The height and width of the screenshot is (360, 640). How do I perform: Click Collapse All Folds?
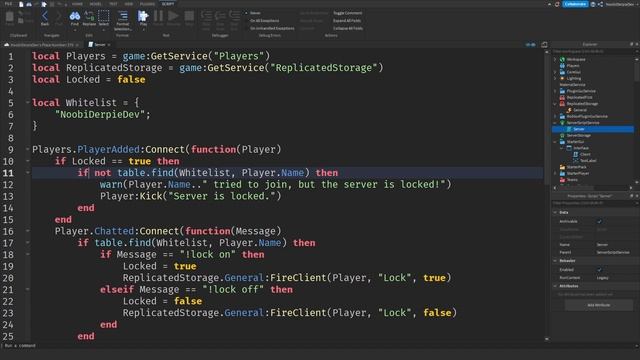point(348,29)
